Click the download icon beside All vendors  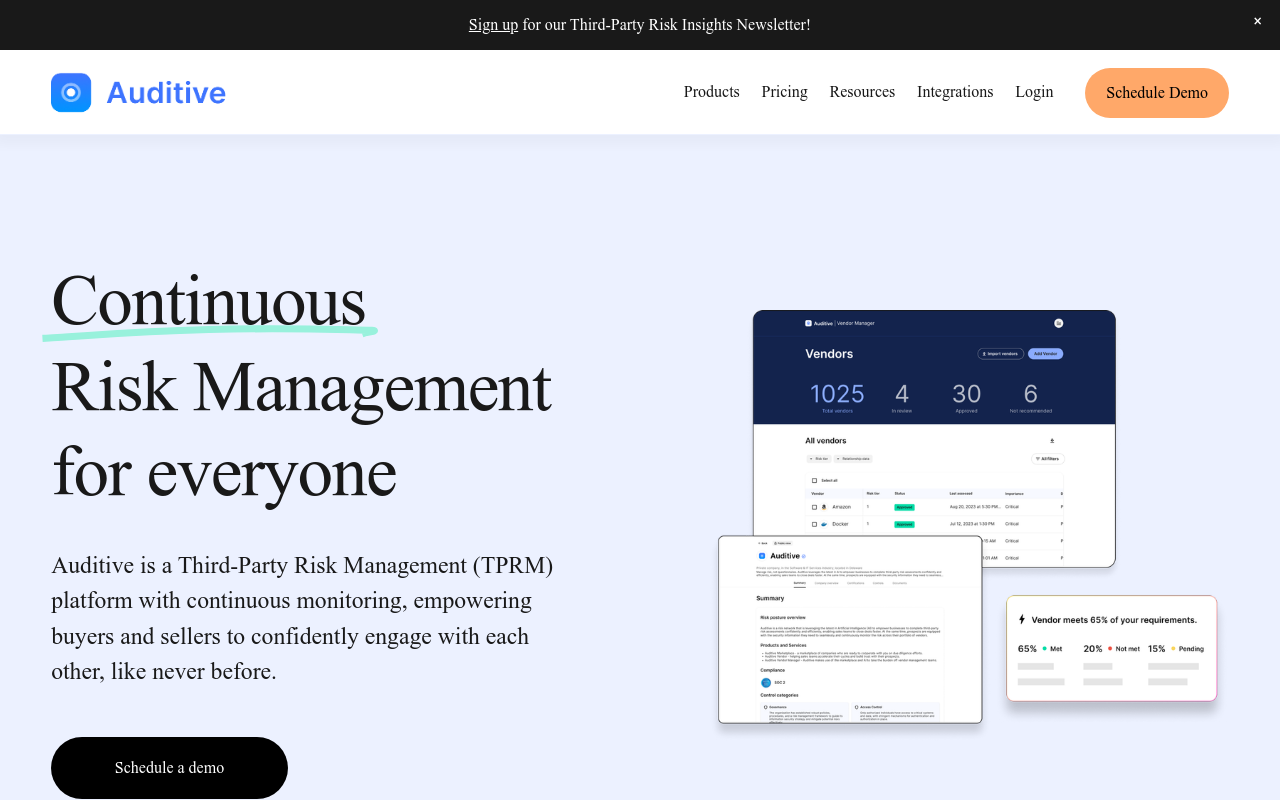1051,441
